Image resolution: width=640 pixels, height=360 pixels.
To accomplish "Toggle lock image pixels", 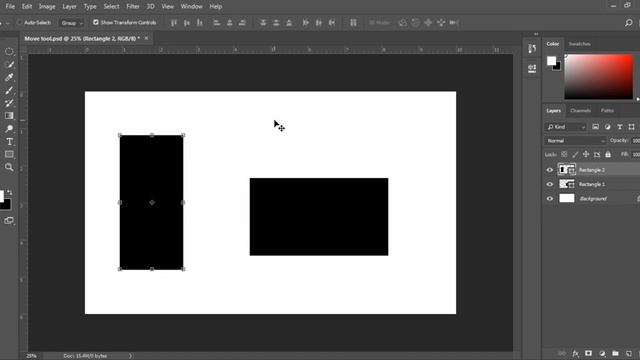I will (575, 154).
